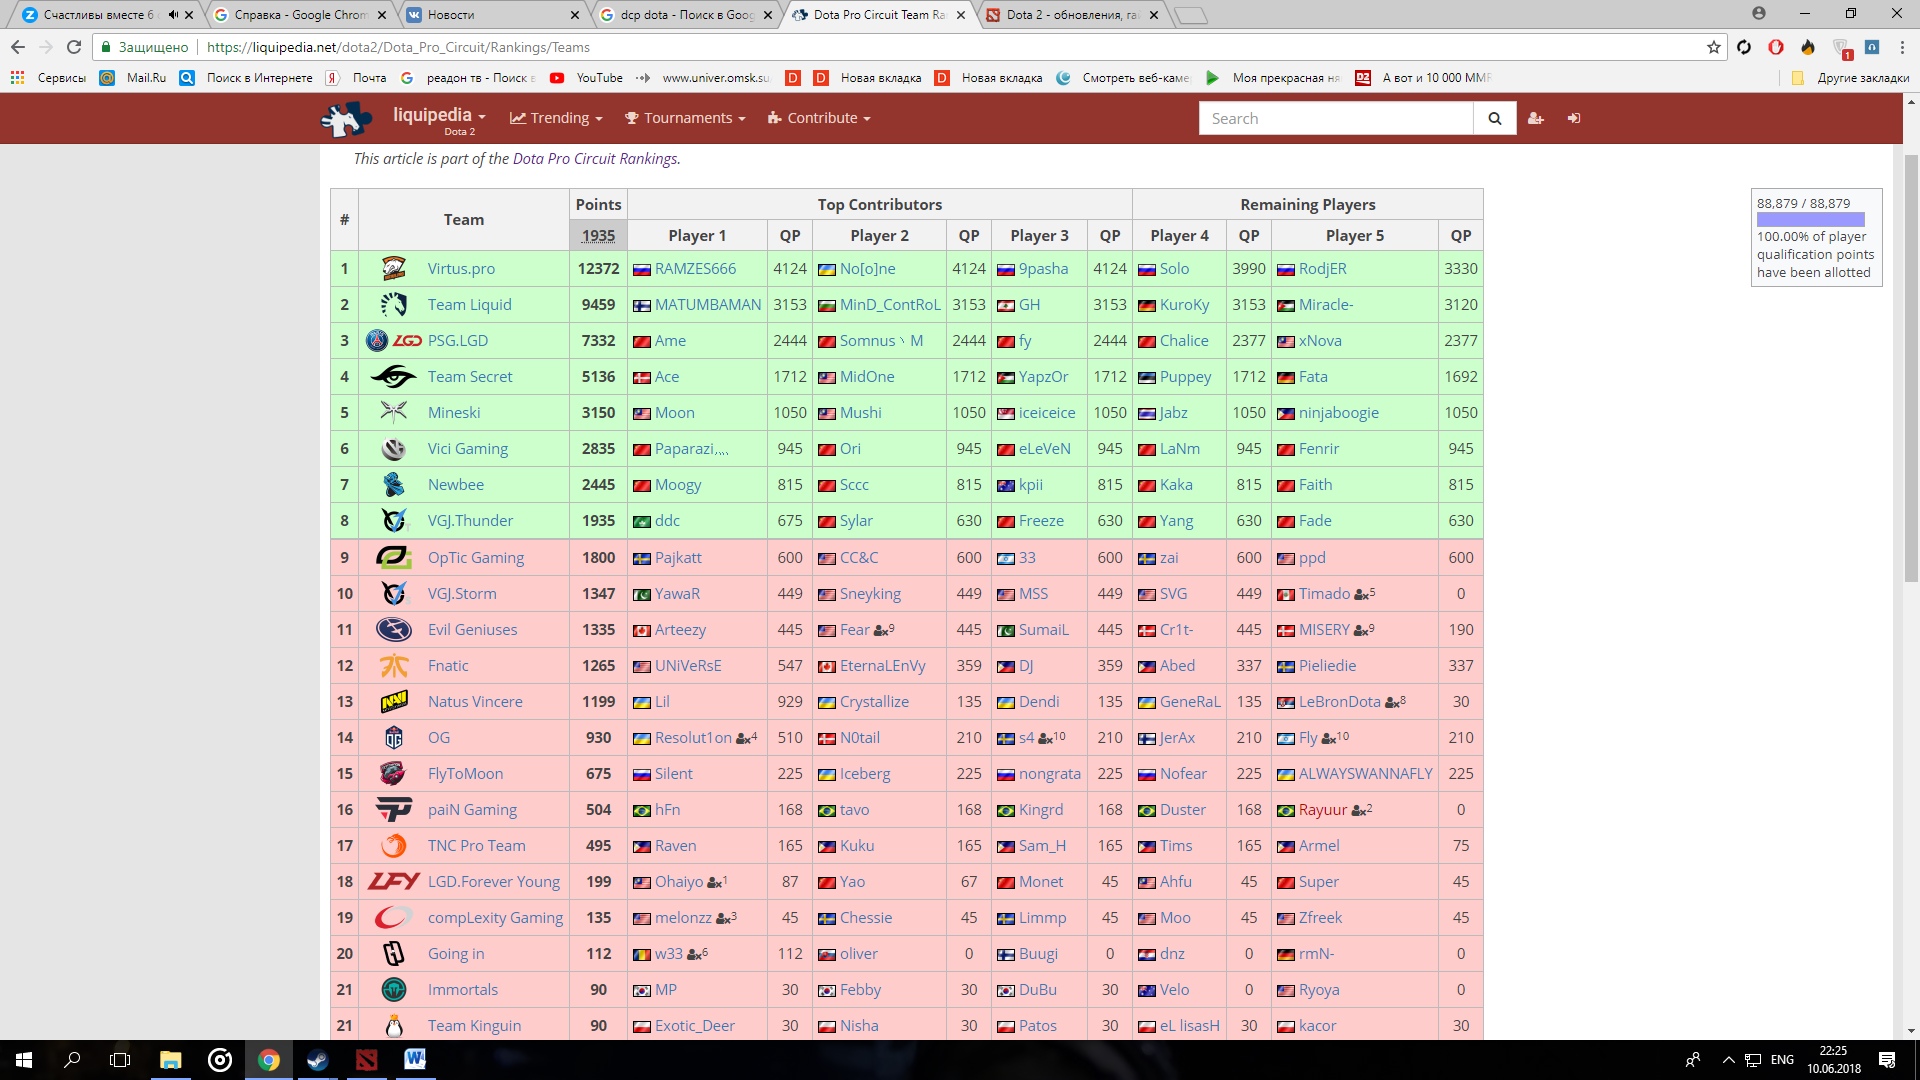Click the search magnifier button
The height and width of the screenshot is (1080, 1920).
(1494, 118)
